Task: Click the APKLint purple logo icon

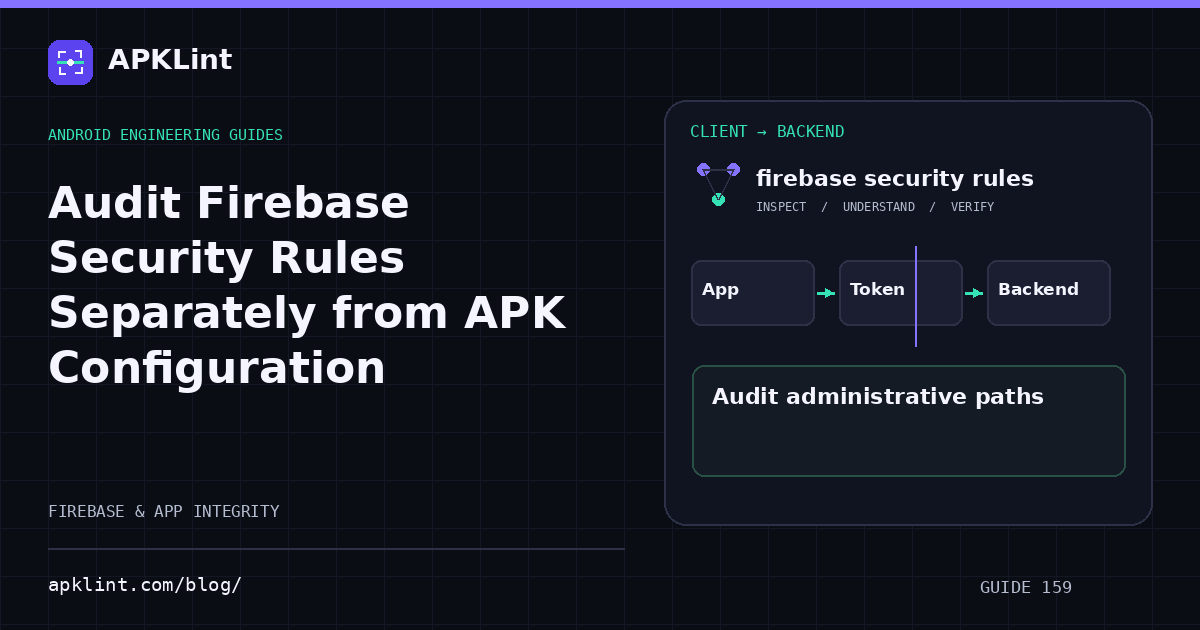Action: [70, 62]
